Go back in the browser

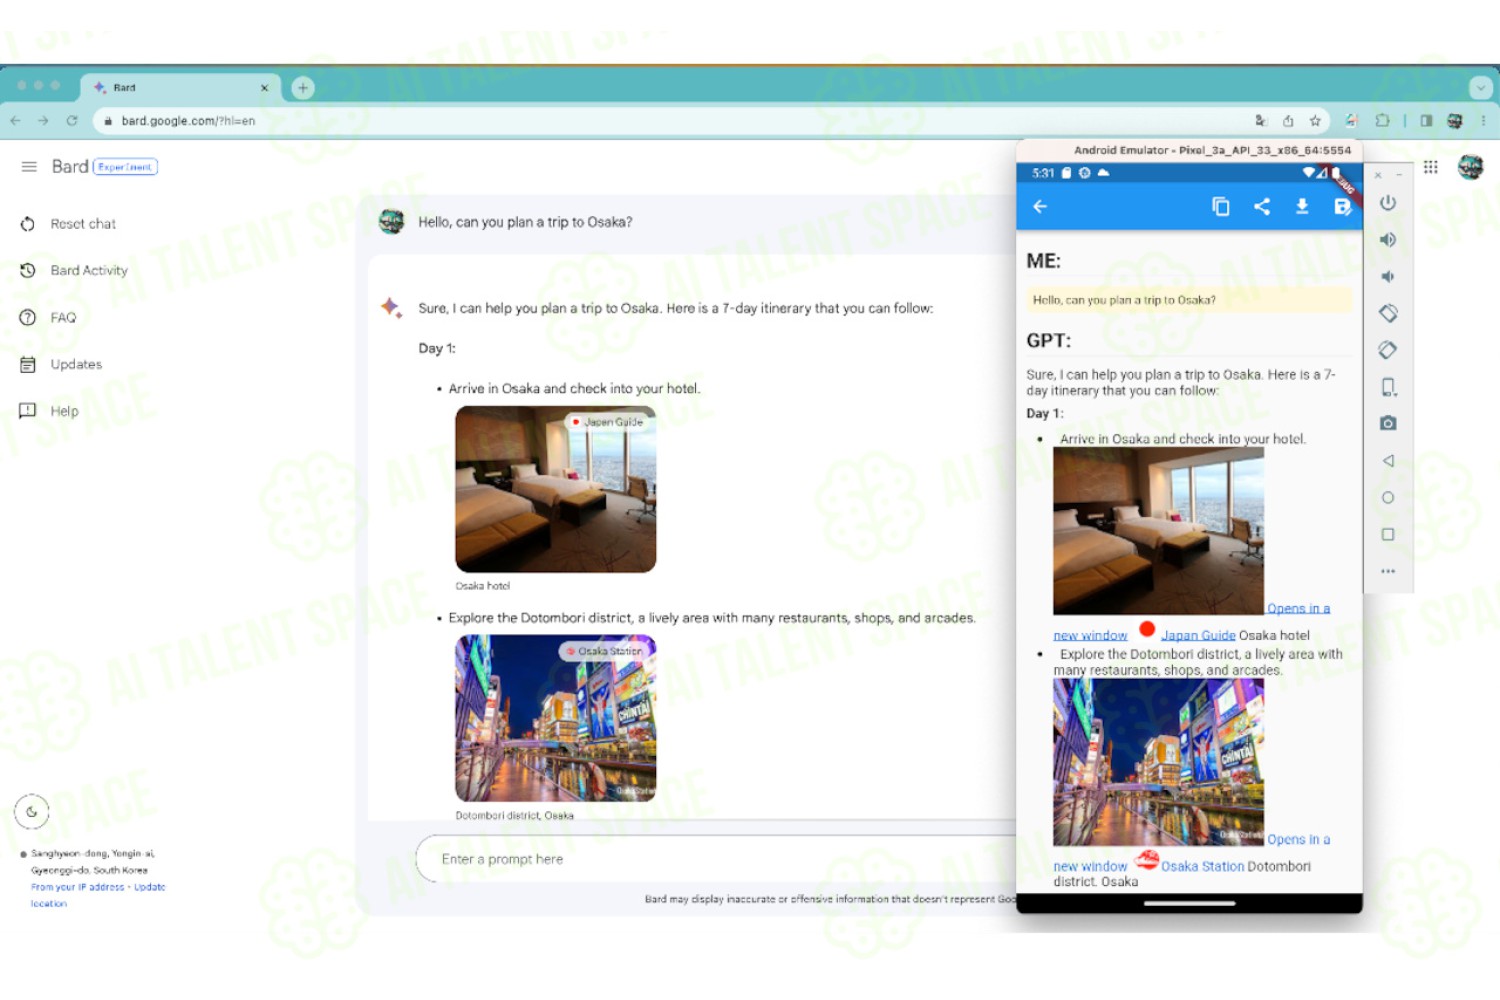coord(16,121)
